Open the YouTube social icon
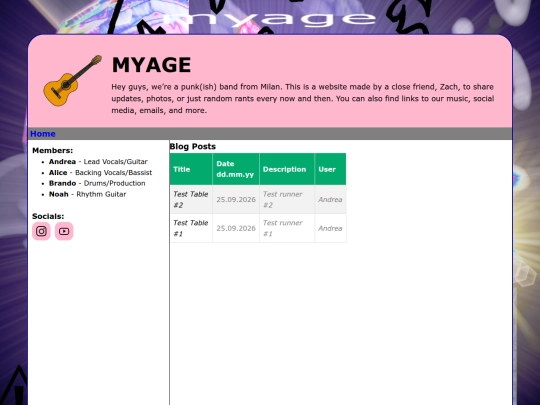This screenshot has width=540, height=405. click(x=64, y=231)
